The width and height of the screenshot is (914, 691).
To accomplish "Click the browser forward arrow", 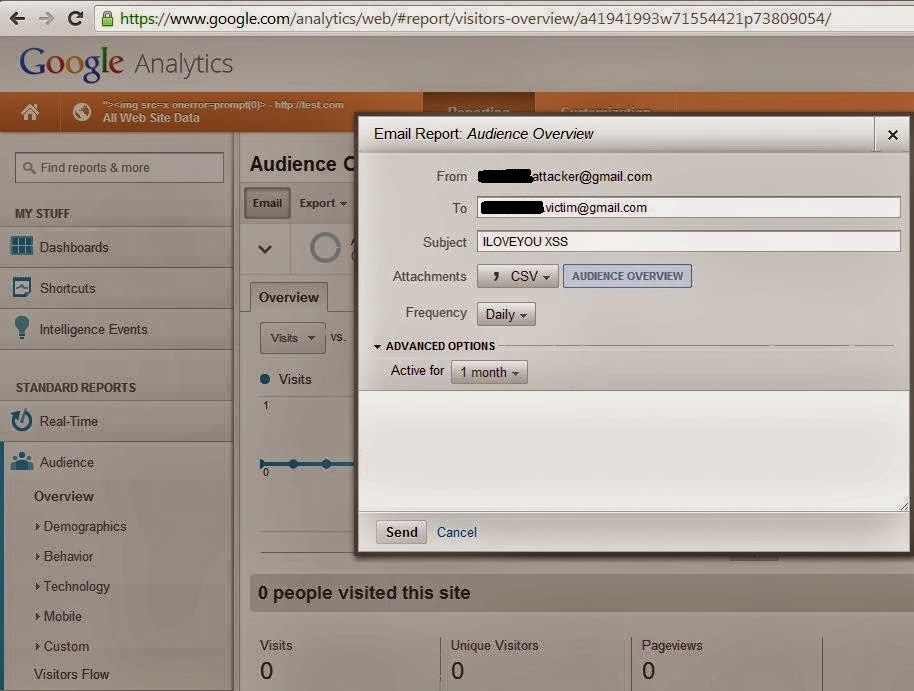I will (46, 19).
